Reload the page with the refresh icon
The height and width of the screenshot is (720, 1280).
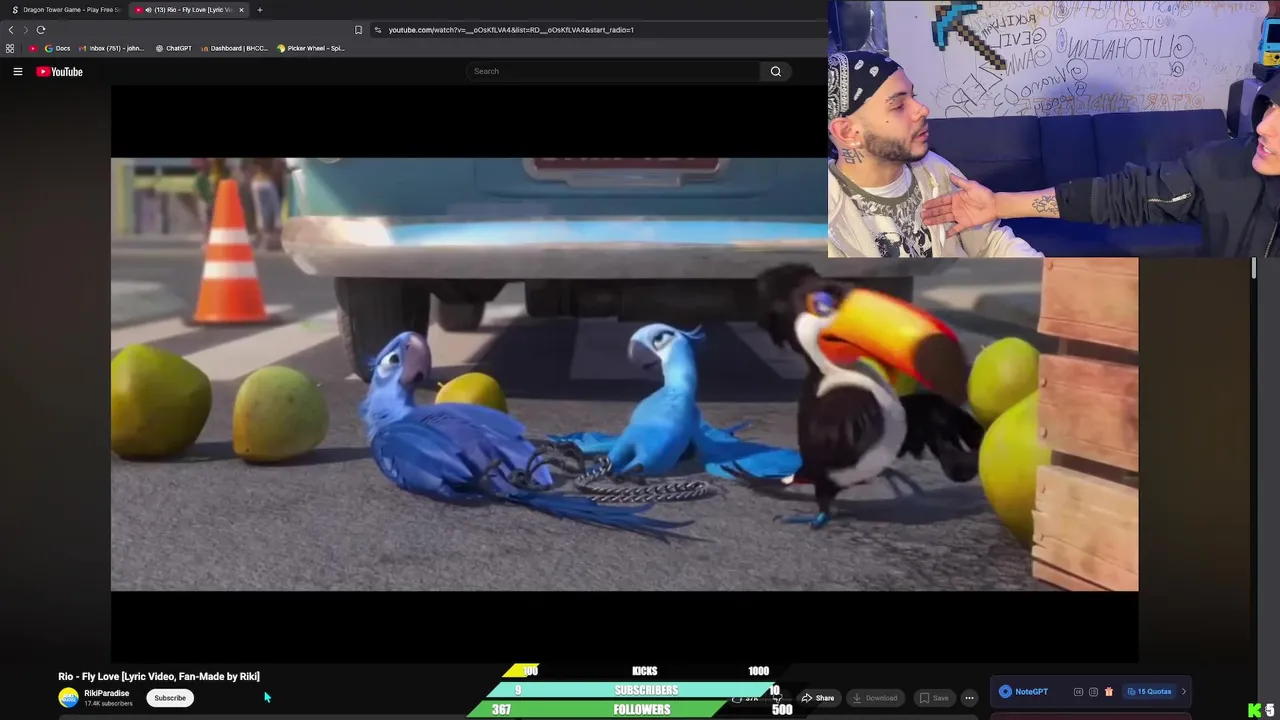pos(41,30)
